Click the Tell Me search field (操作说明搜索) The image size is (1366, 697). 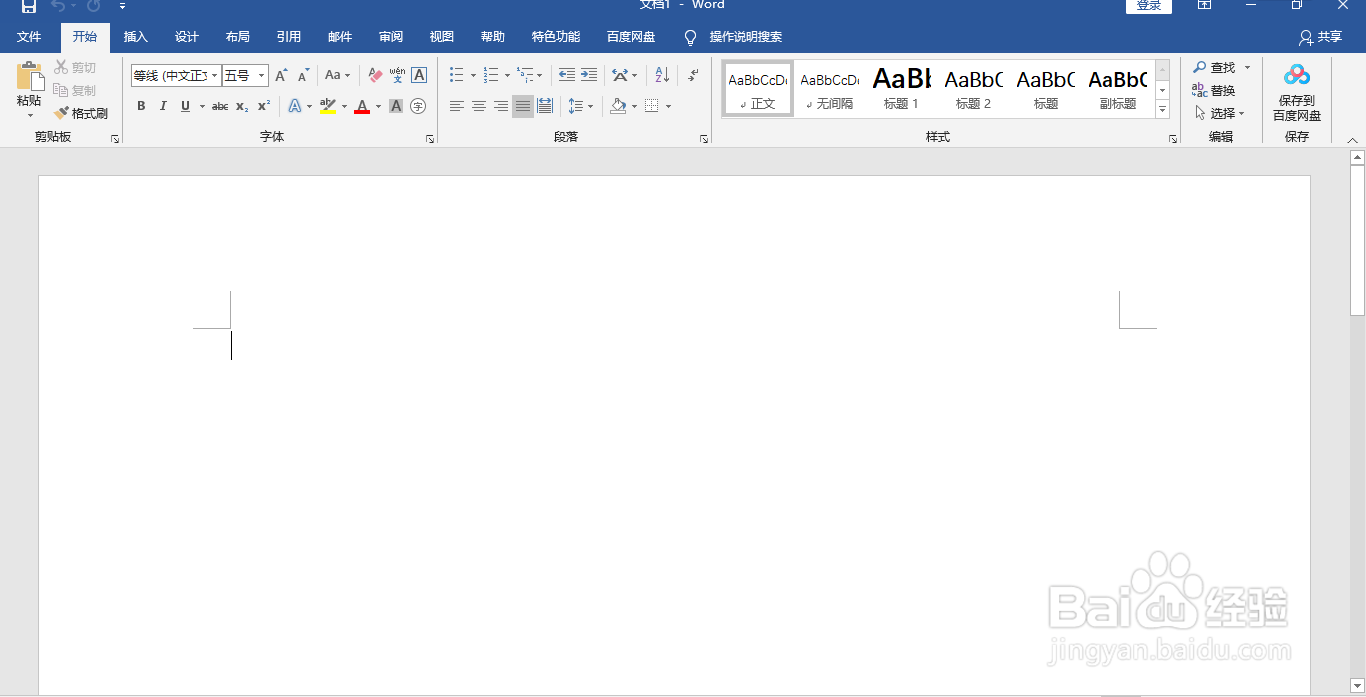[x=746, y=37]
